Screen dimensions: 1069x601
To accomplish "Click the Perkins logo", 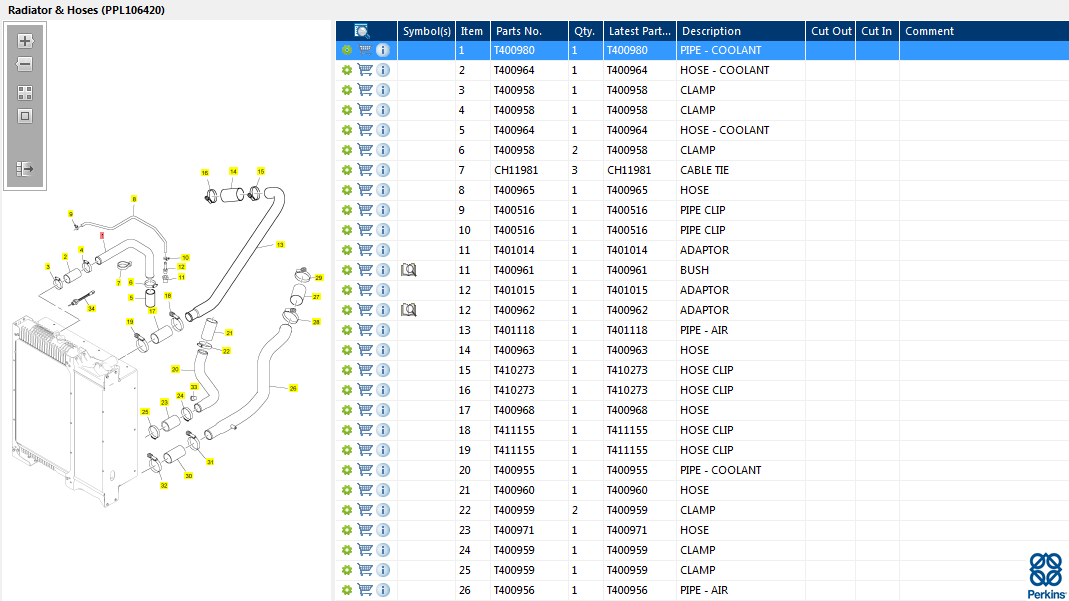I will [1047, 574].
